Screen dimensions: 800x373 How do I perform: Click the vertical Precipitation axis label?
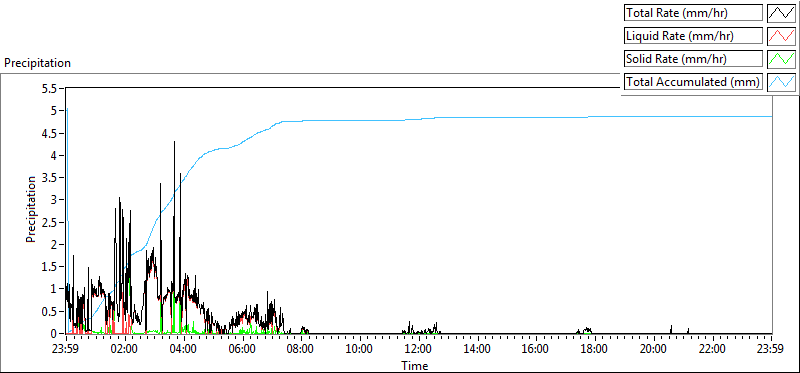31,209
